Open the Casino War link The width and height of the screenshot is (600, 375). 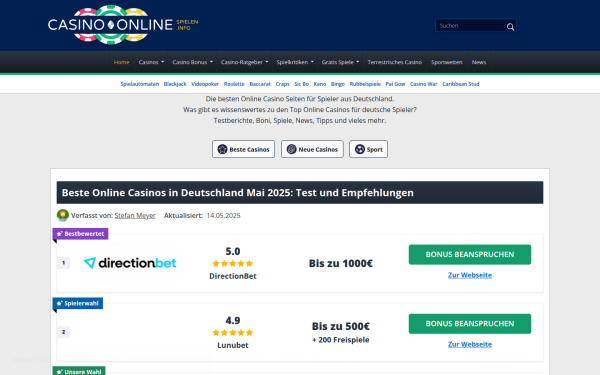pos(423,84)
